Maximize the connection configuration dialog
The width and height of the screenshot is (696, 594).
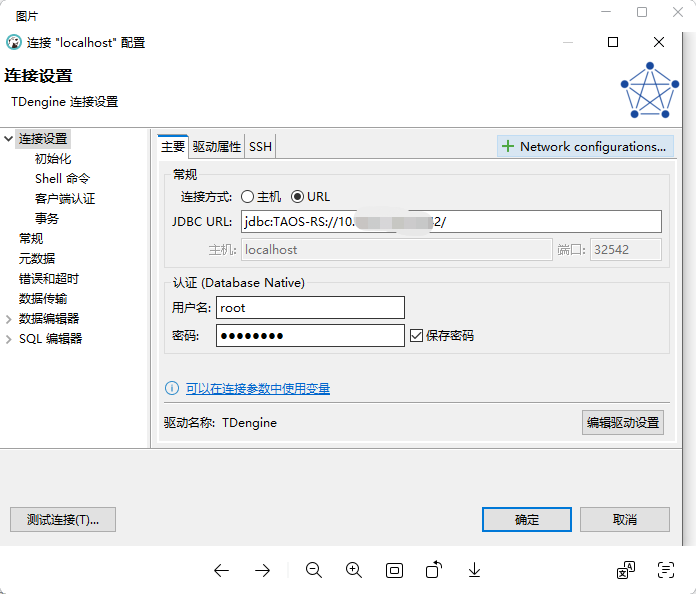613,42
